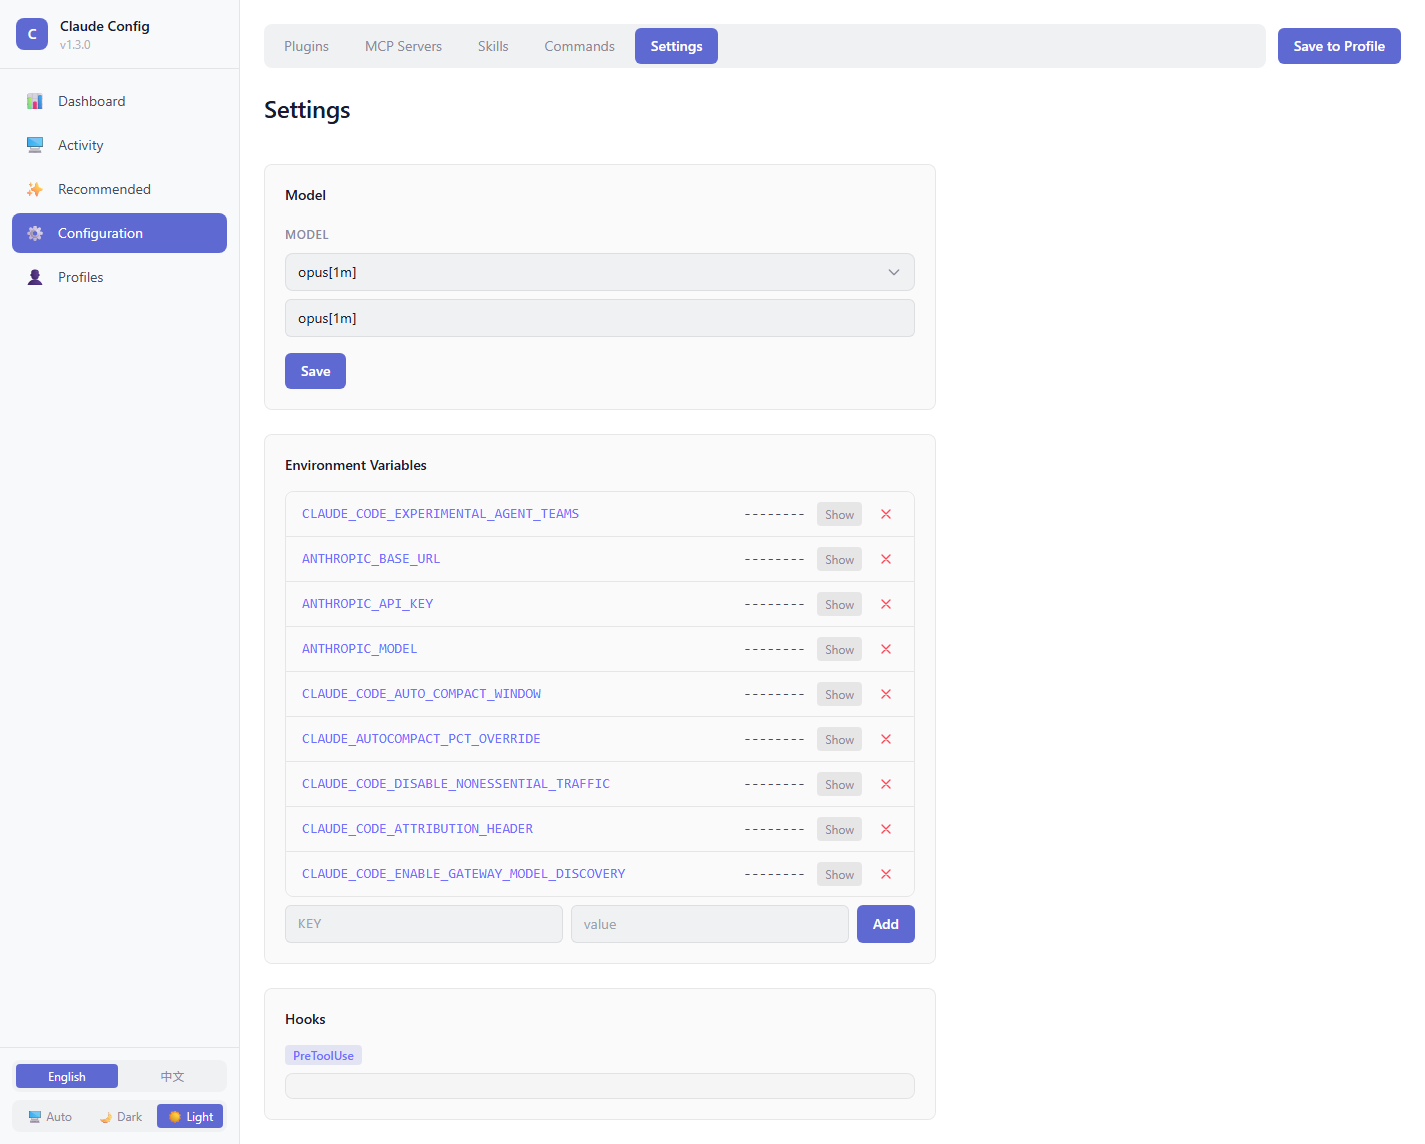This screenshot has height=1144, width=1425.
Task: Show value of CLAUDE_CODE_EXPERIMENTAL_AGENT_TEAMS
Action: (839, 514)
